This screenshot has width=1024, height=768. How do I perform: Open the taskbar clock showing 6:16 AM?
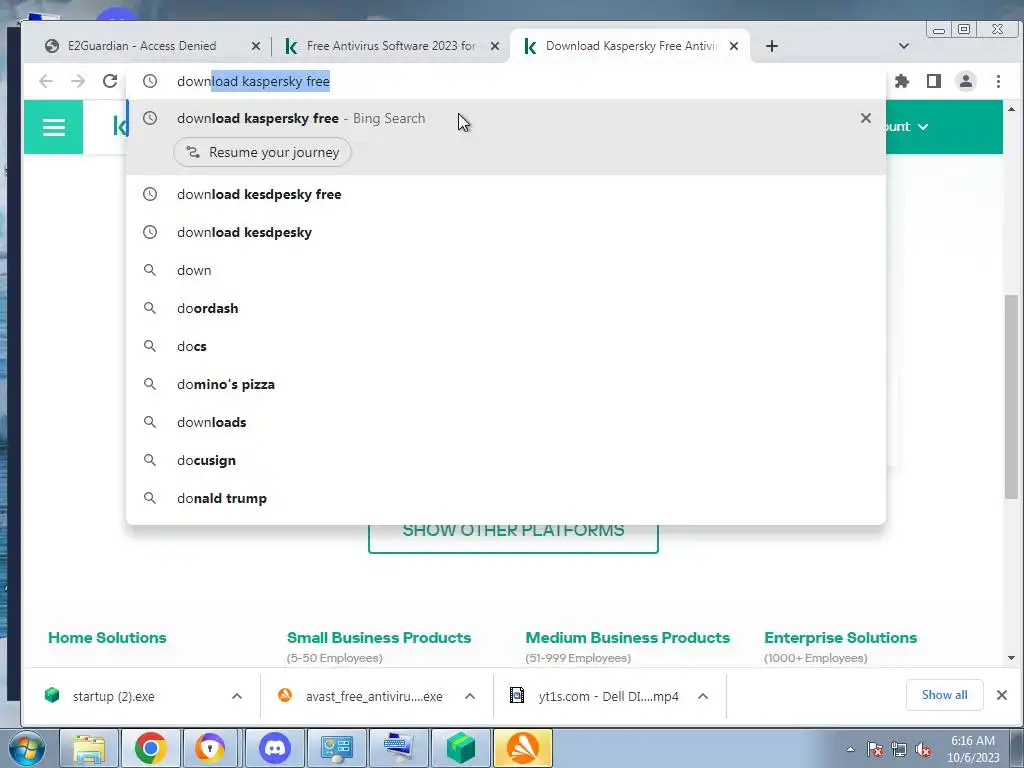pos(973,749)
